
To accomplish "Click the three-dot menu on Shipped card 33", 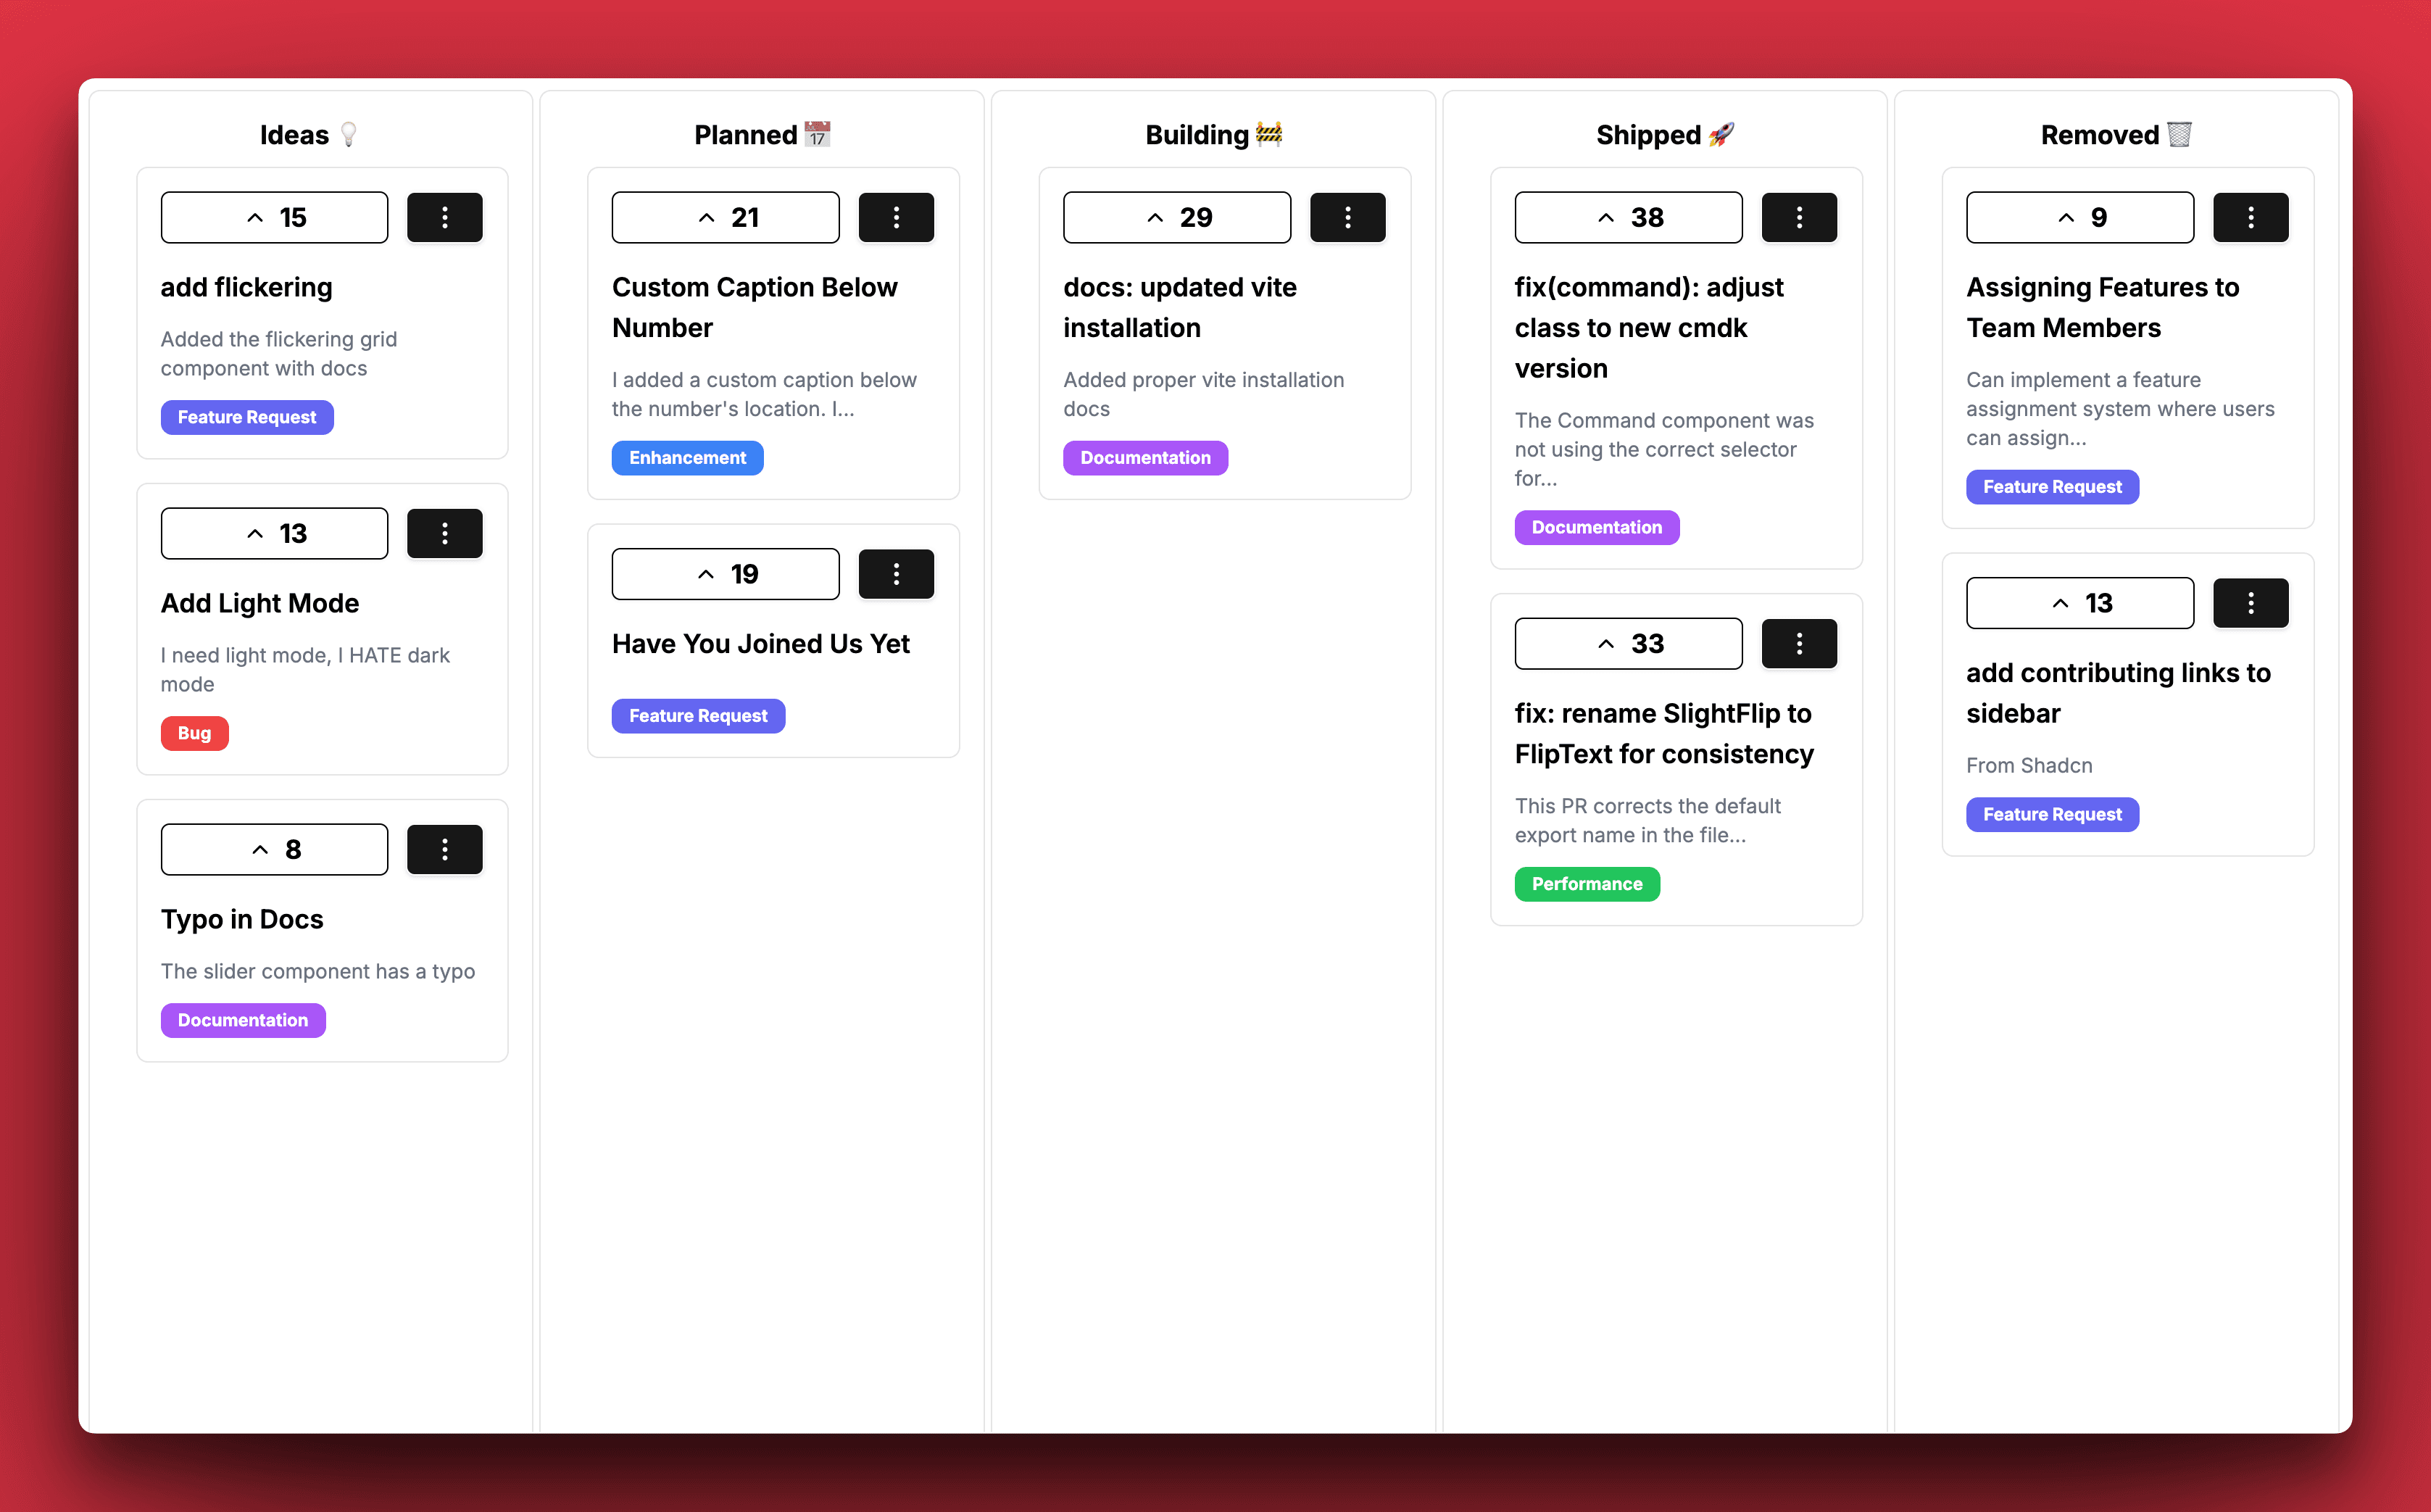I will (x=1799, y=643).
